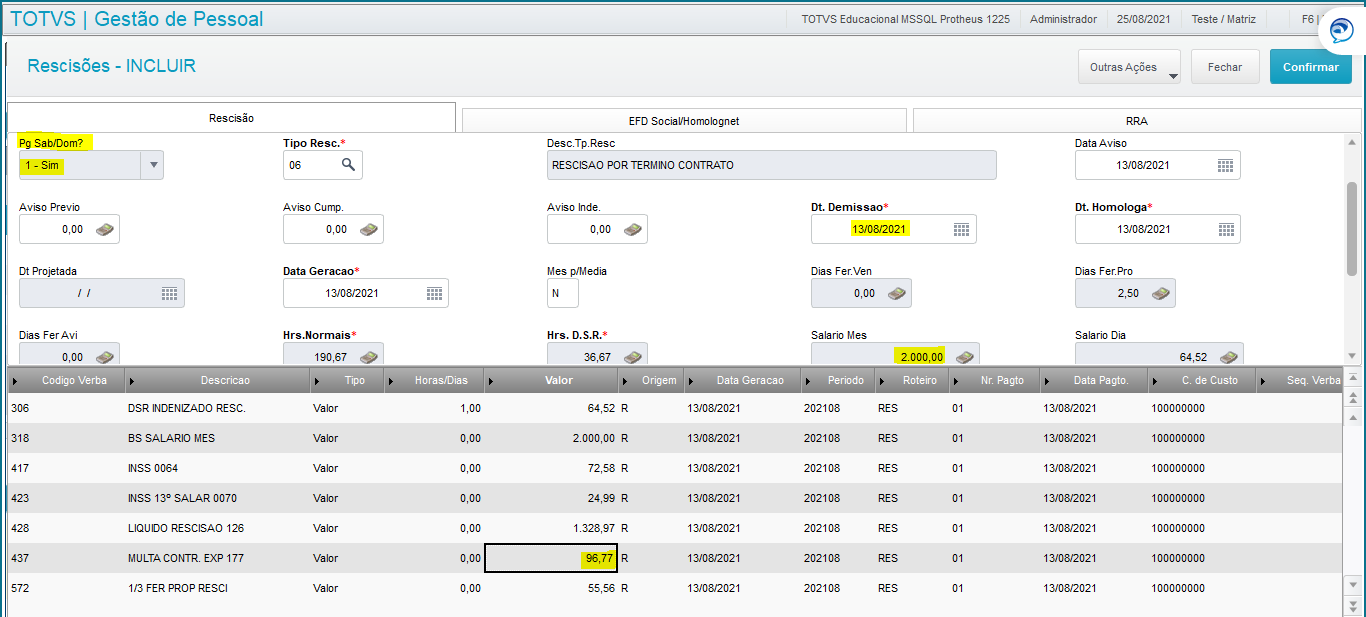The width and height of the screenshot is (1366, 617).
Task: Select the MULTA CONTR. EXP 177 row
Action: point(675,558)
